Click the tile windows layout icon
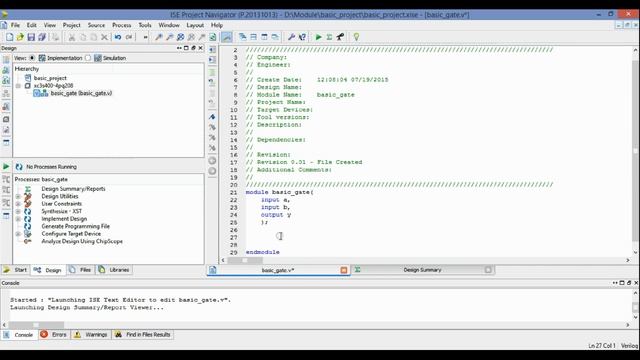 (x=253, y=37)
